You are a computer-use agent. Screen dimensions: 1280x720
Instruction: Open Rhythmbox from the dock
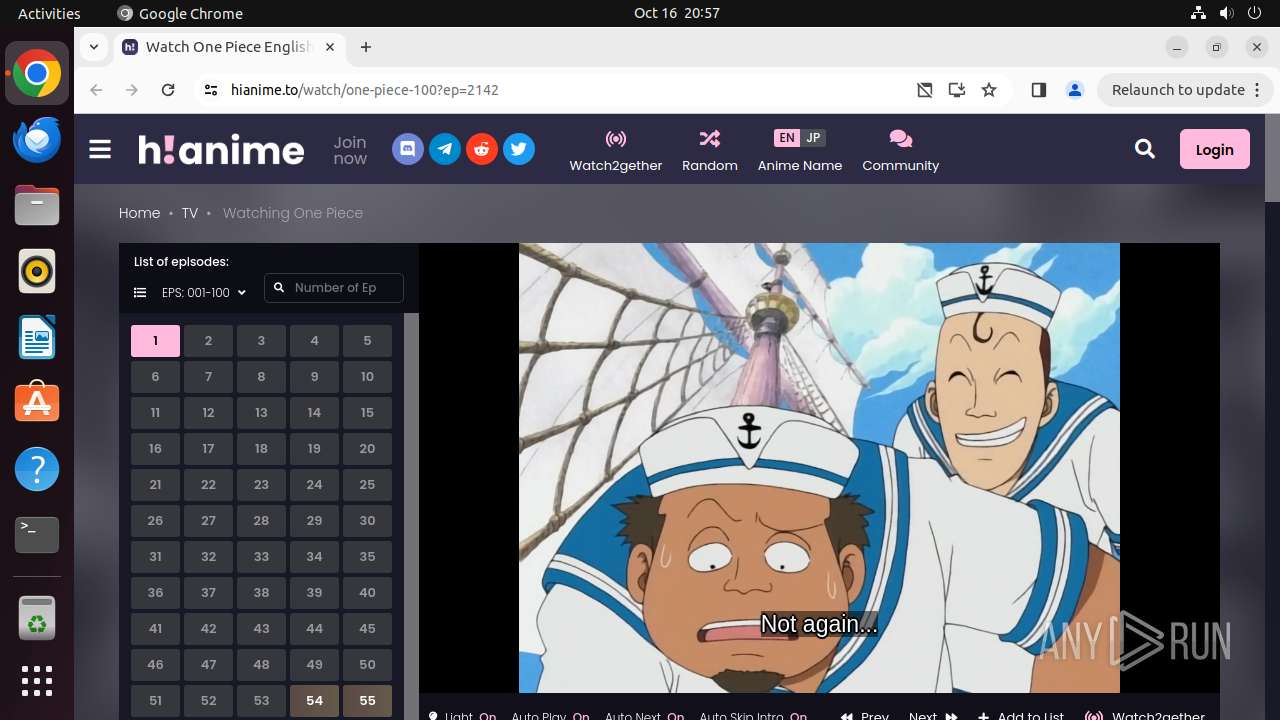click(37, 271)
